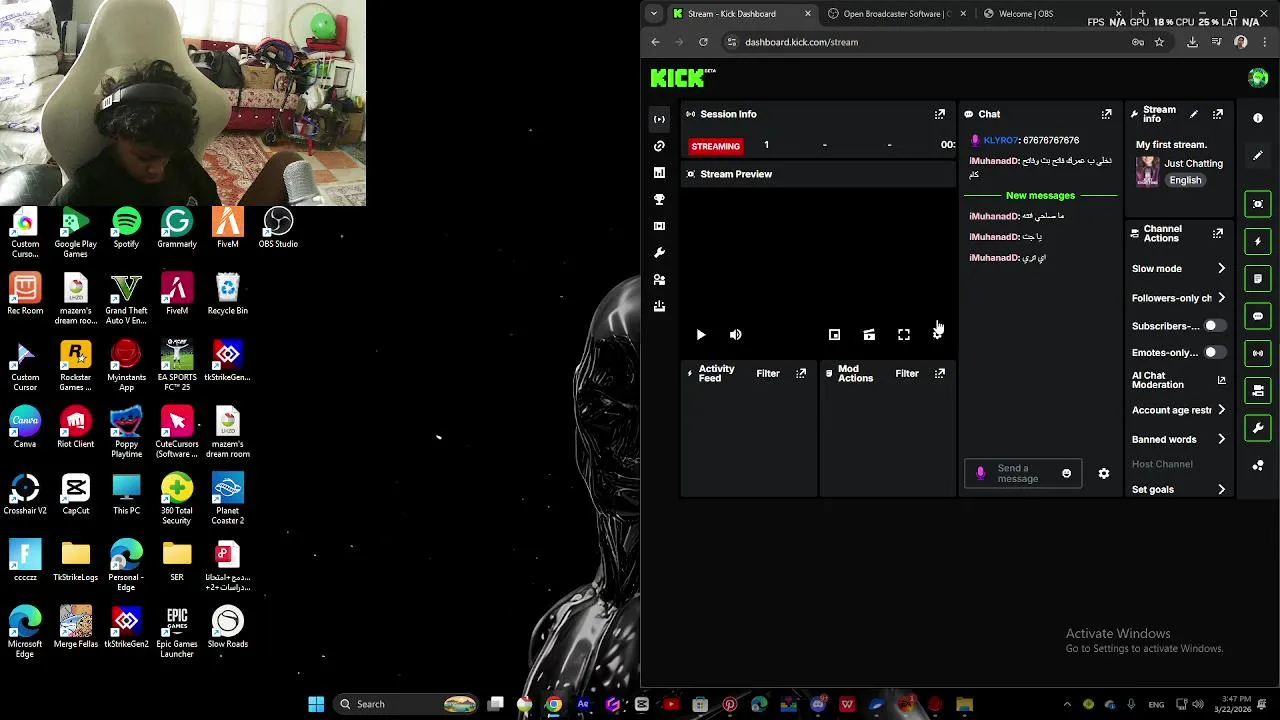Open the Activity Feed Filter

[x=768, y=374]
